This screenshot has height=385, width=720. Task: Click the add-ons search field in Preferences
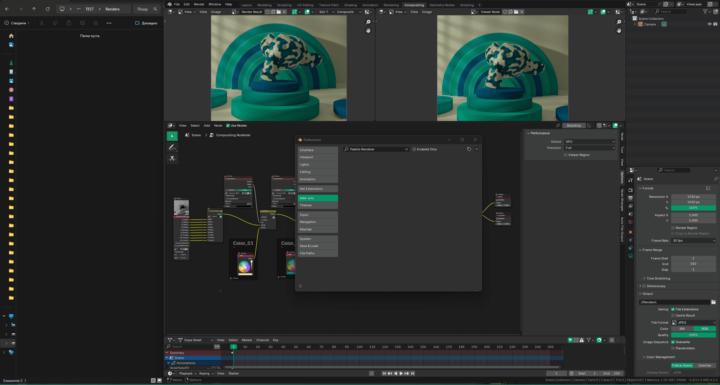point(376,149)
